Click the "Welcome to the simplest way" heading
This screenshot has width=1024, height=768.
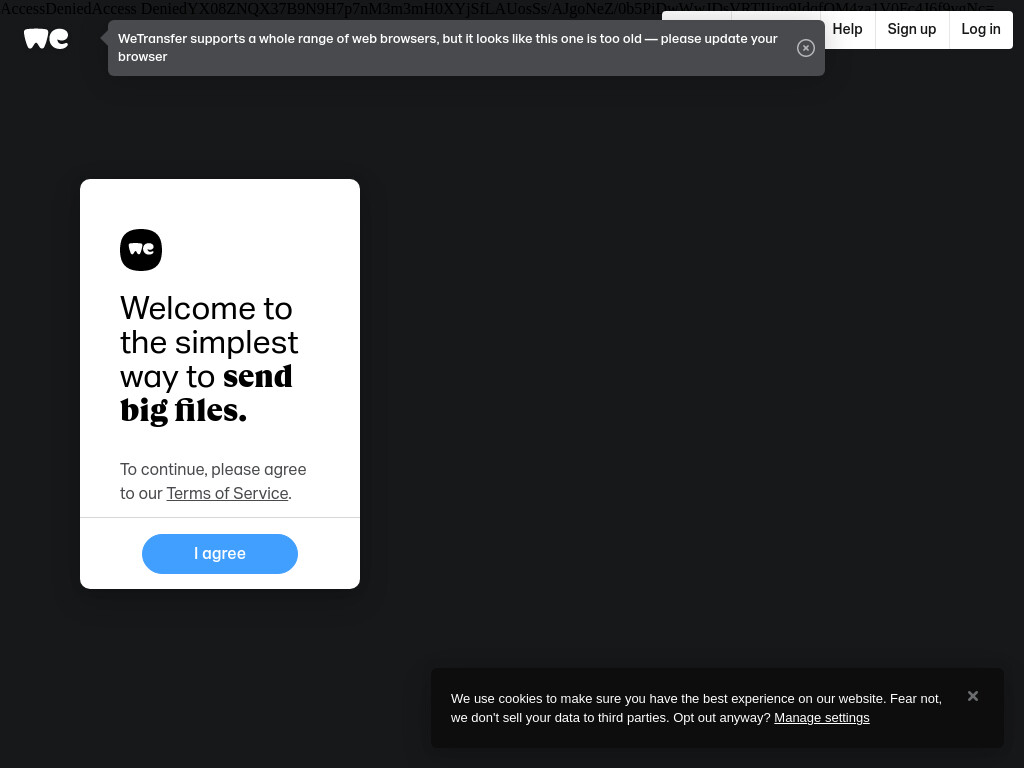[x=209, y=359]
